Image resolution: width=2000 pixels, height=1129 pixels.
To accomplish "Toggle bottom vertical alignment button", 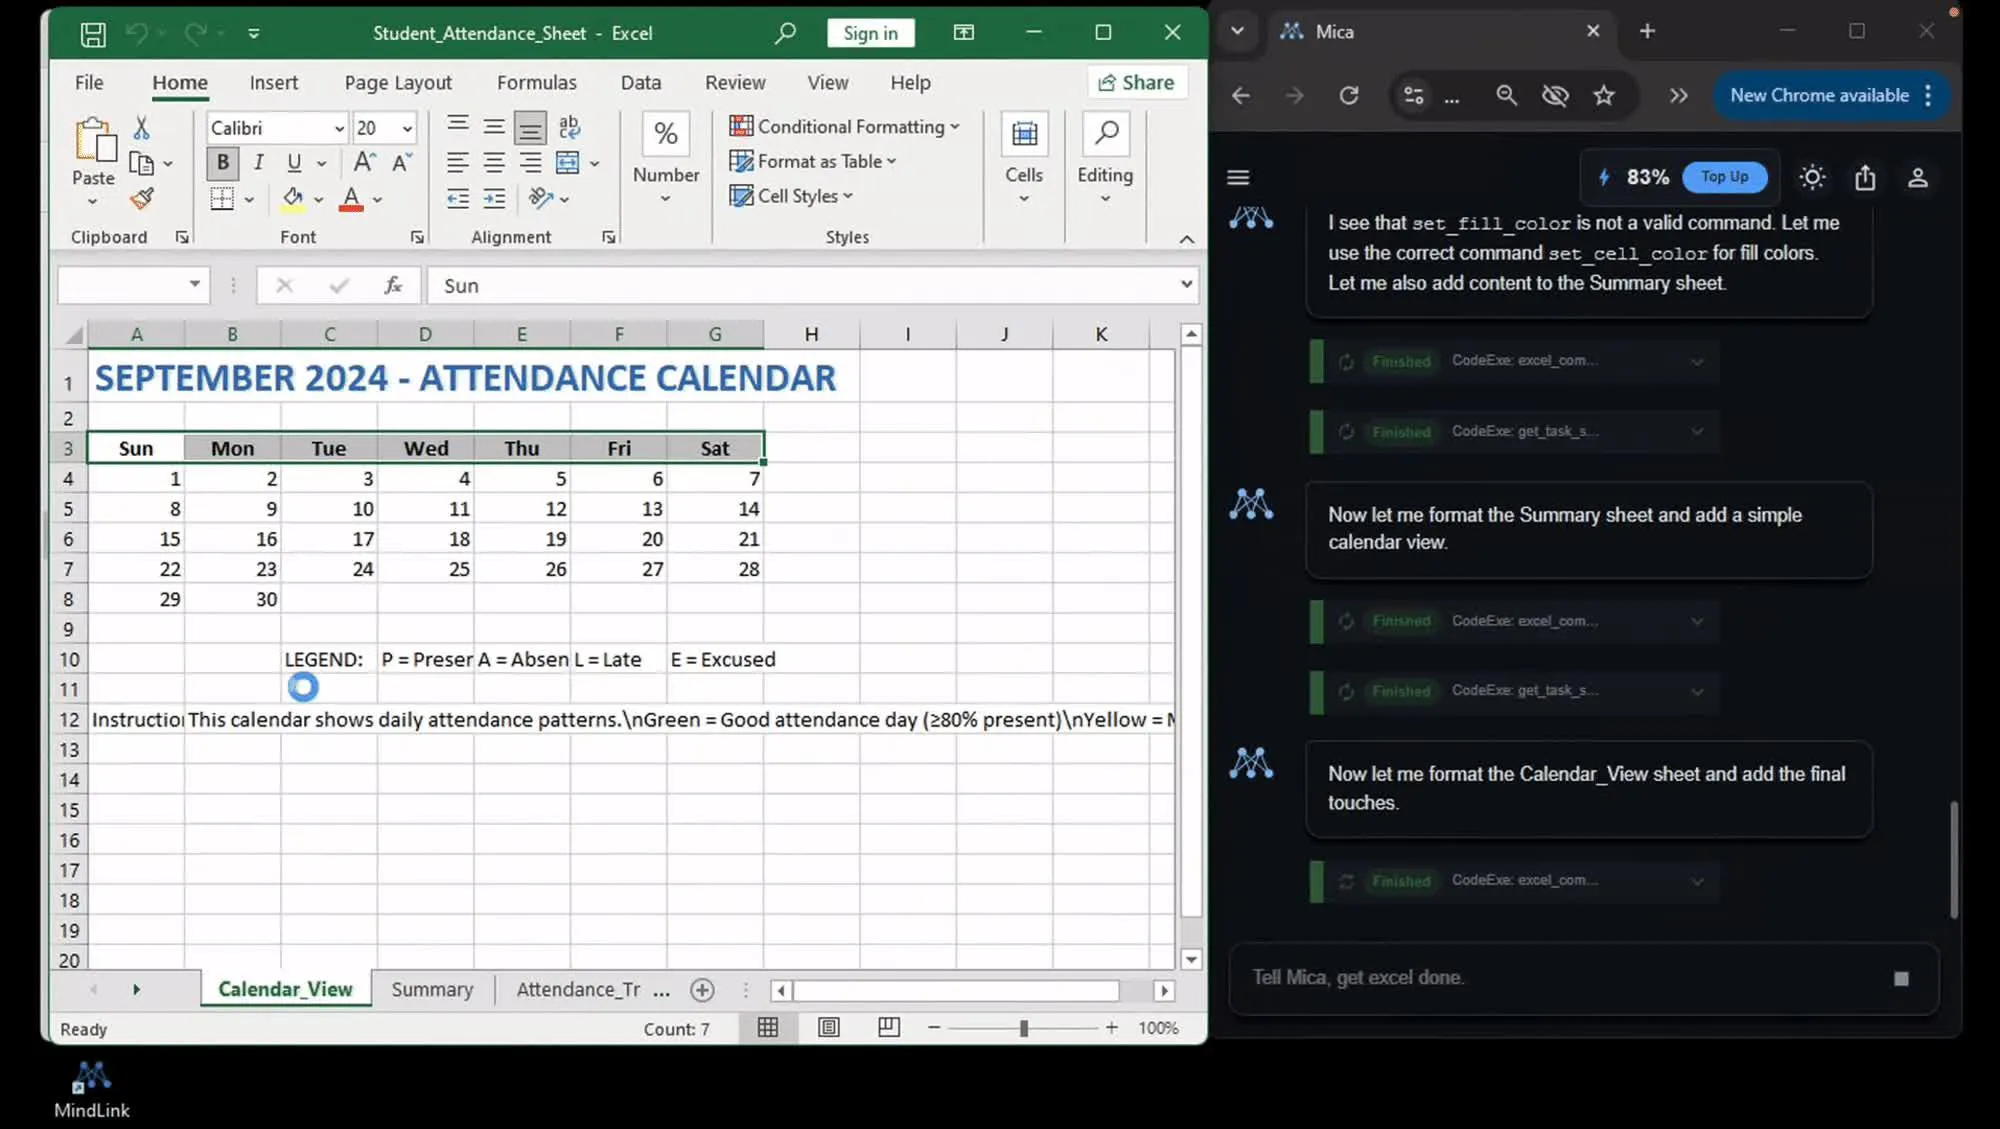I will point(530,127).
